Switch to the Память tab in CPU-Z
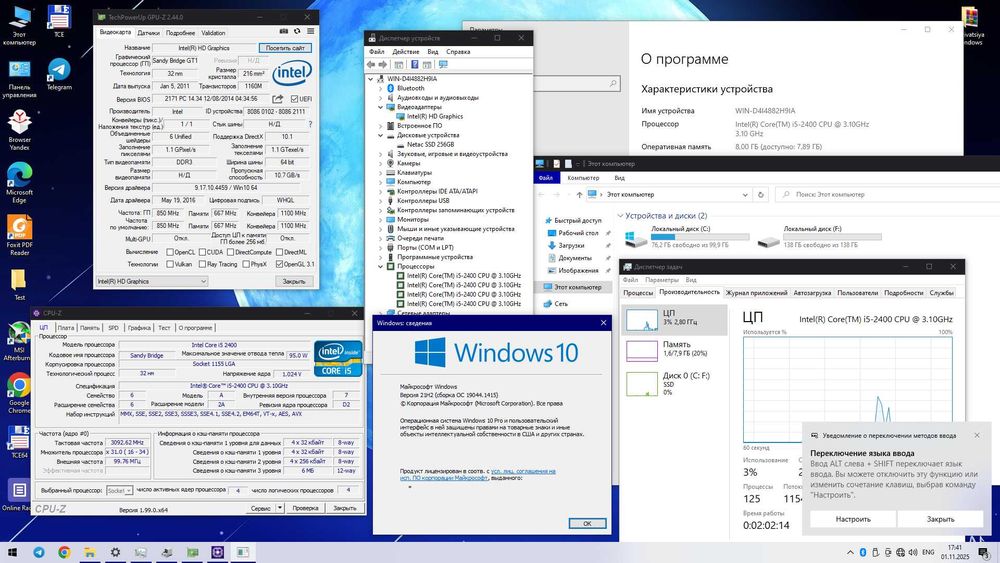Image resolution: width=1000 pixels, height=563 pixels. point(89,328)
